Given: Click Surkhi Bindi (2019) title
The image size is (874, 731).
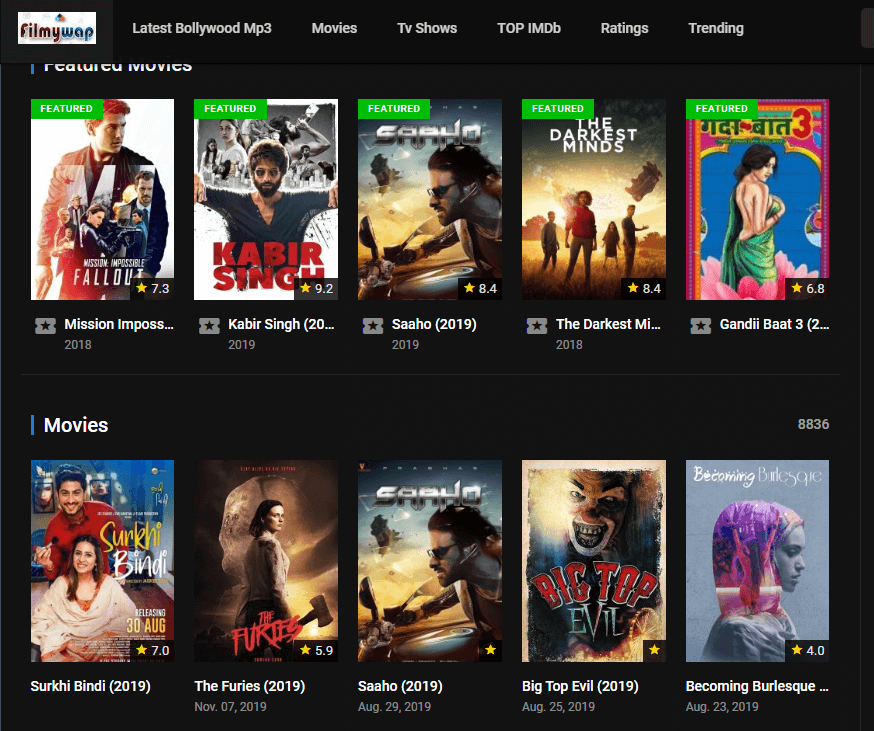Looking at the screenshot, I should (90, 686).
